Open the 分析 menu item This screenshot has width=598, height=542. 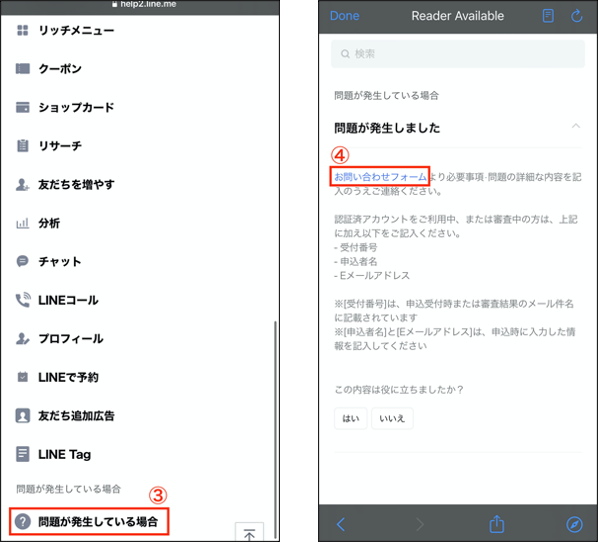tap(49, 223)
